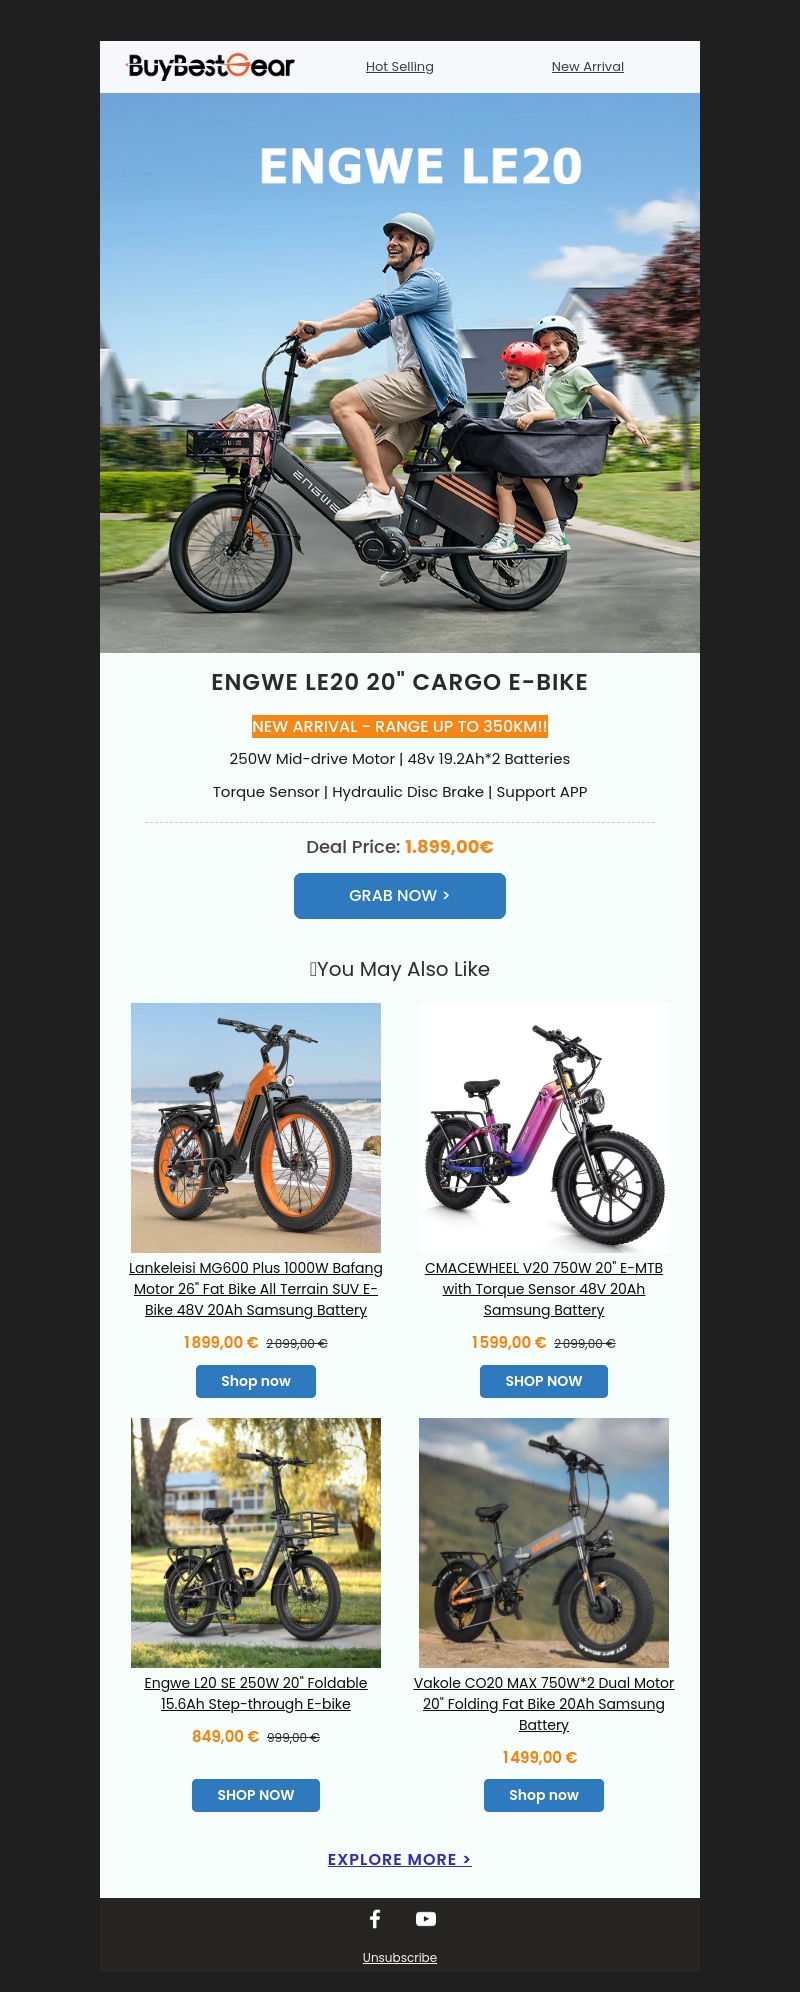Open the CMACEWHEEL V20 bike image
This screenshot has width=800, height=1992.
pos(544,1128)
